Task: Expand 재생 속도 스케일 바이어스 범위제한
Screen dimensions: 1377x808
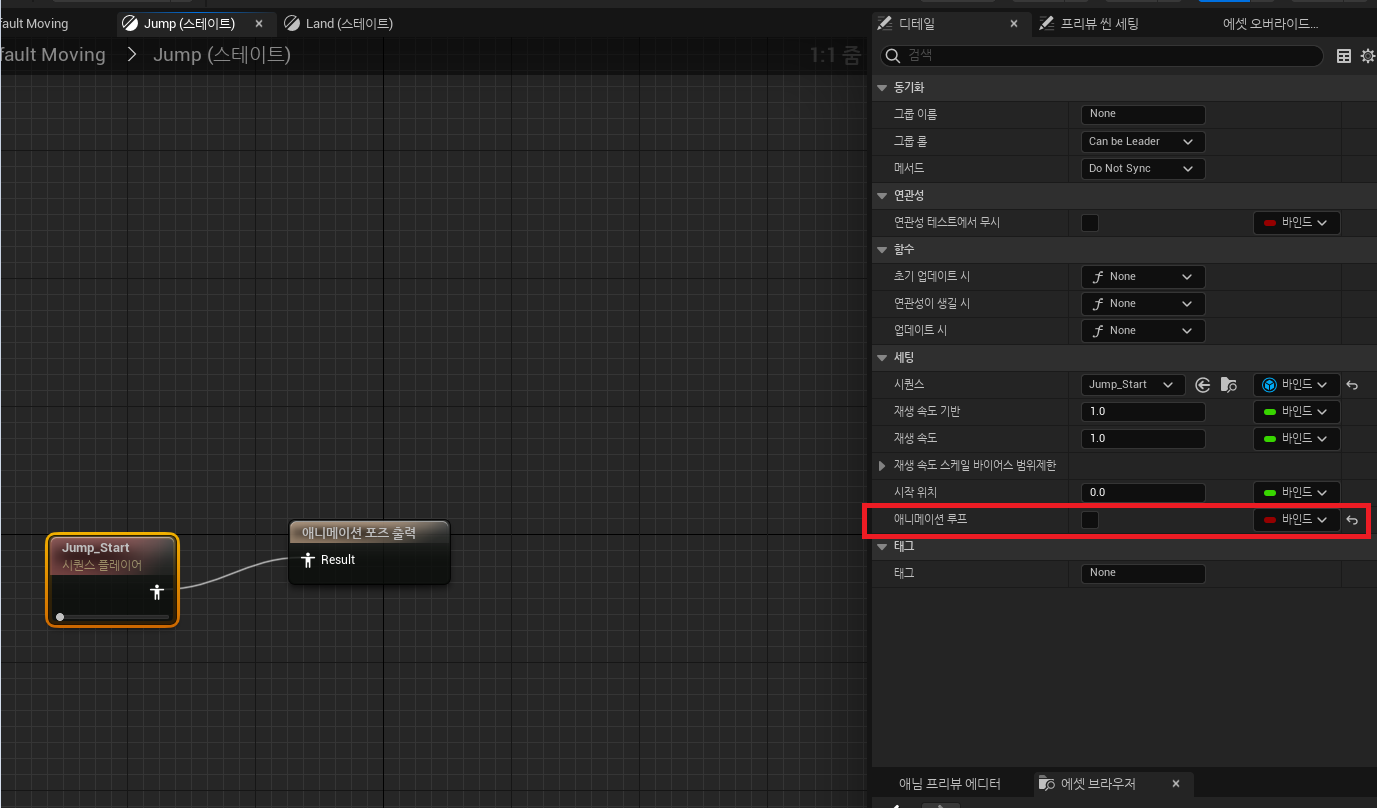Action: pos(882,466)
